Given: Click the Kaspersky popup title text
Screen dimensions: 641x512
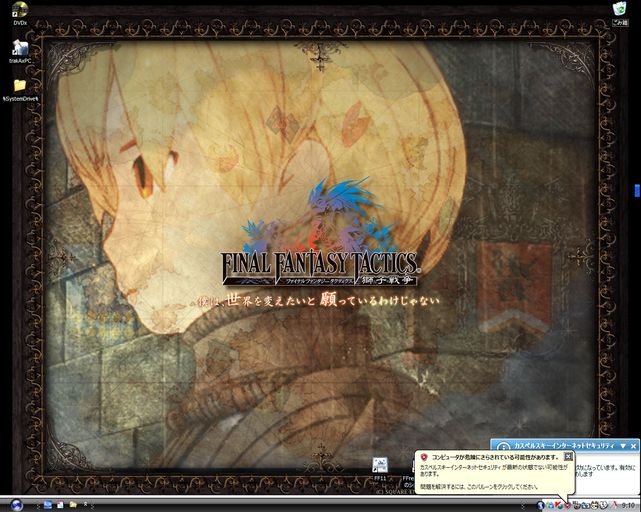Looking at the screenshot, I should [564, 445].
